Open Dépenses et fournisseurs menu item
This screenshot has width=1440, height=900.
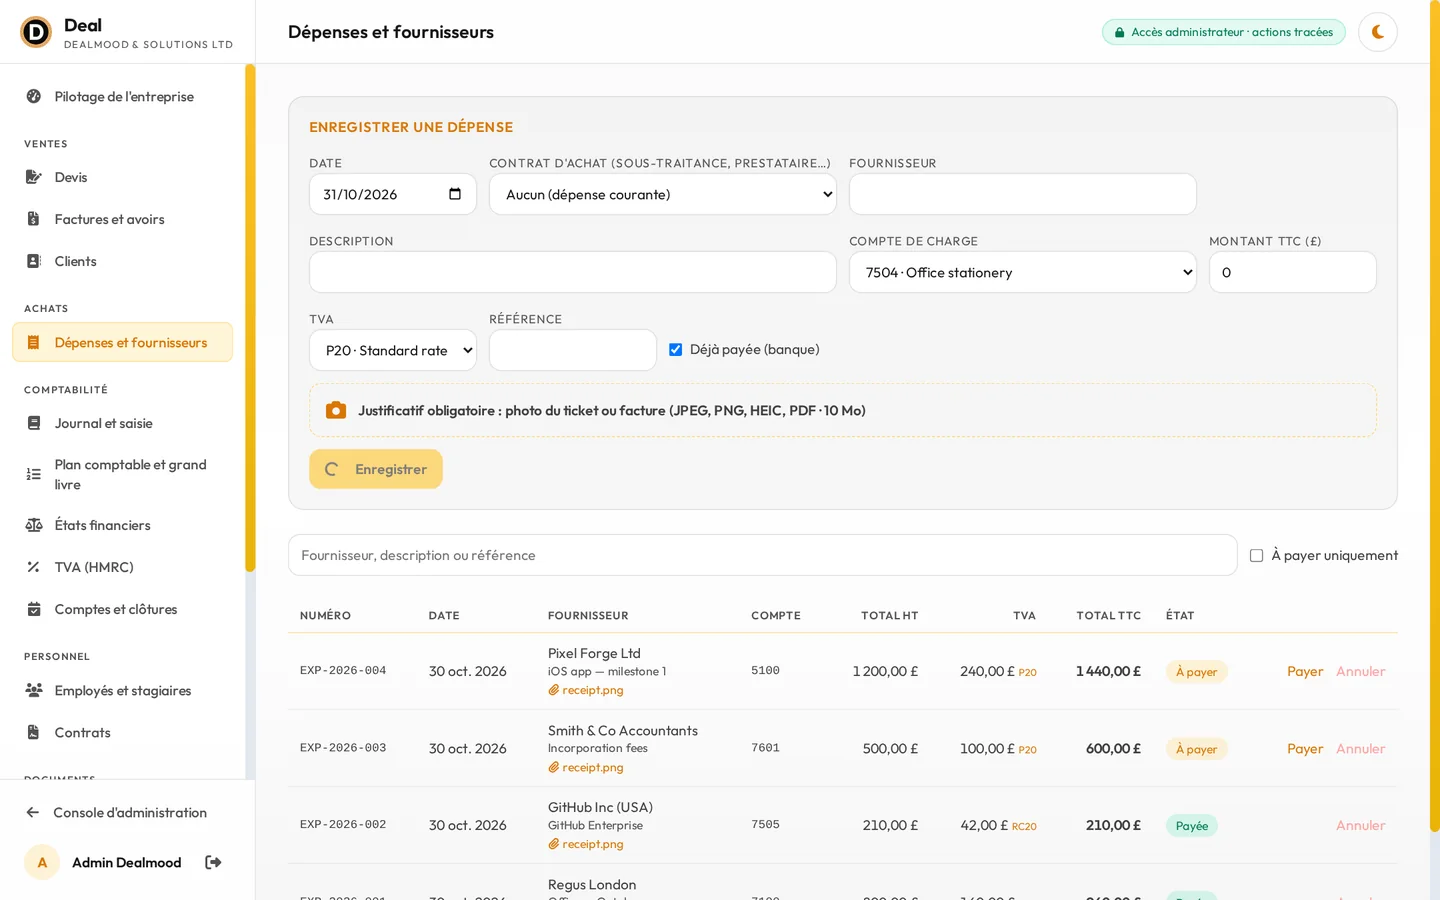[122, 342]
